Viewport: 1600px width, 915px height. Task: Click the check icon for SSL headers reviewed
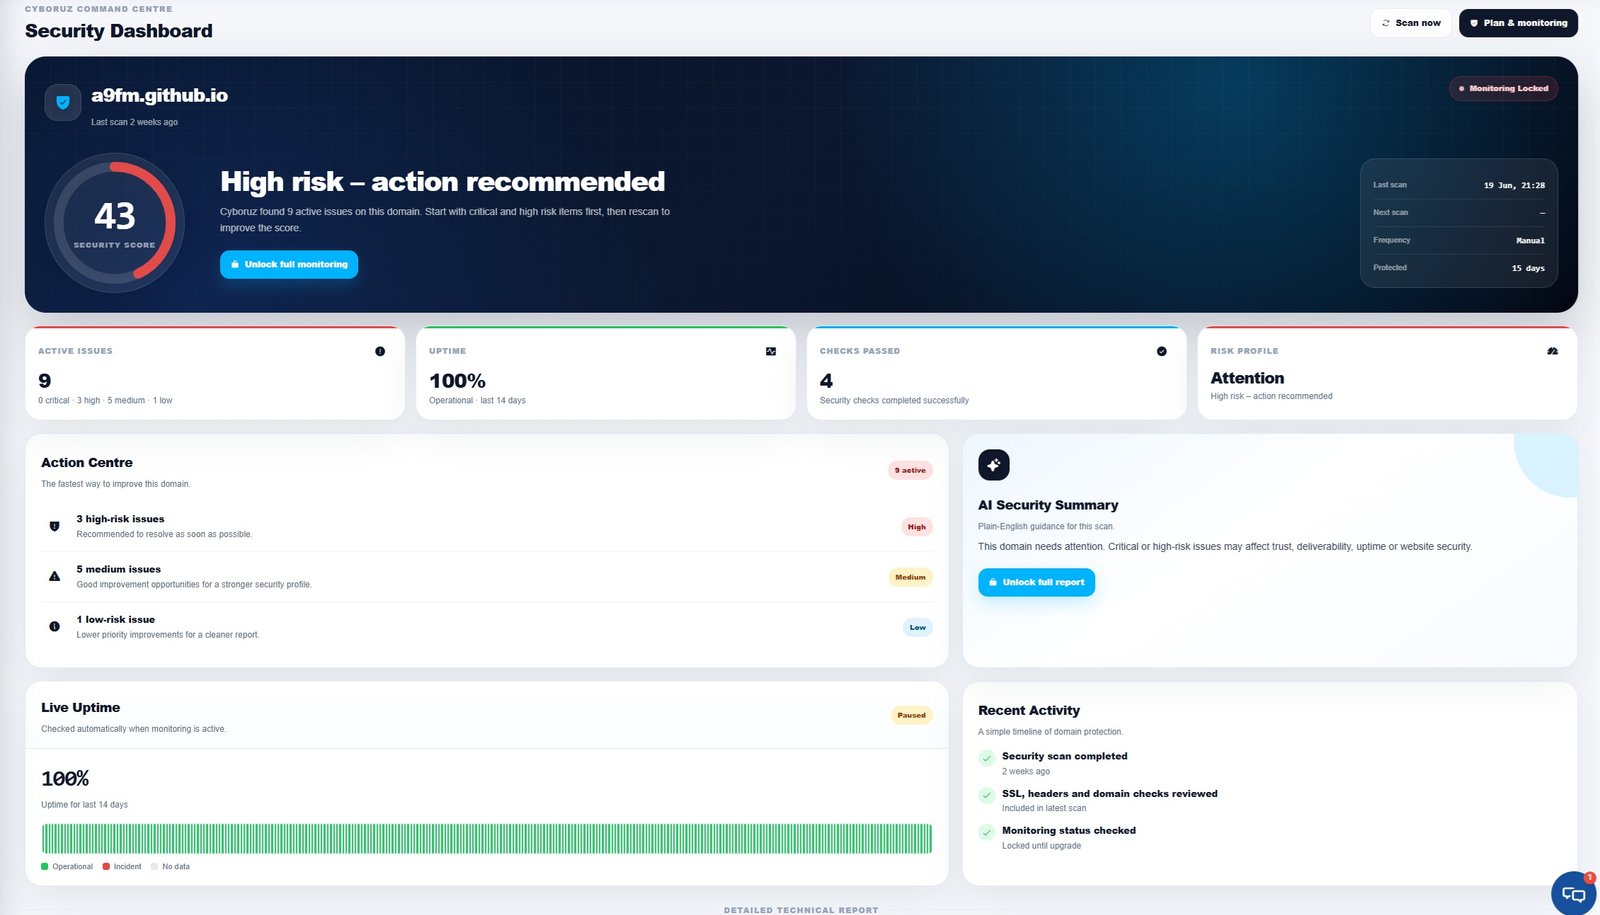pos(987,795)
